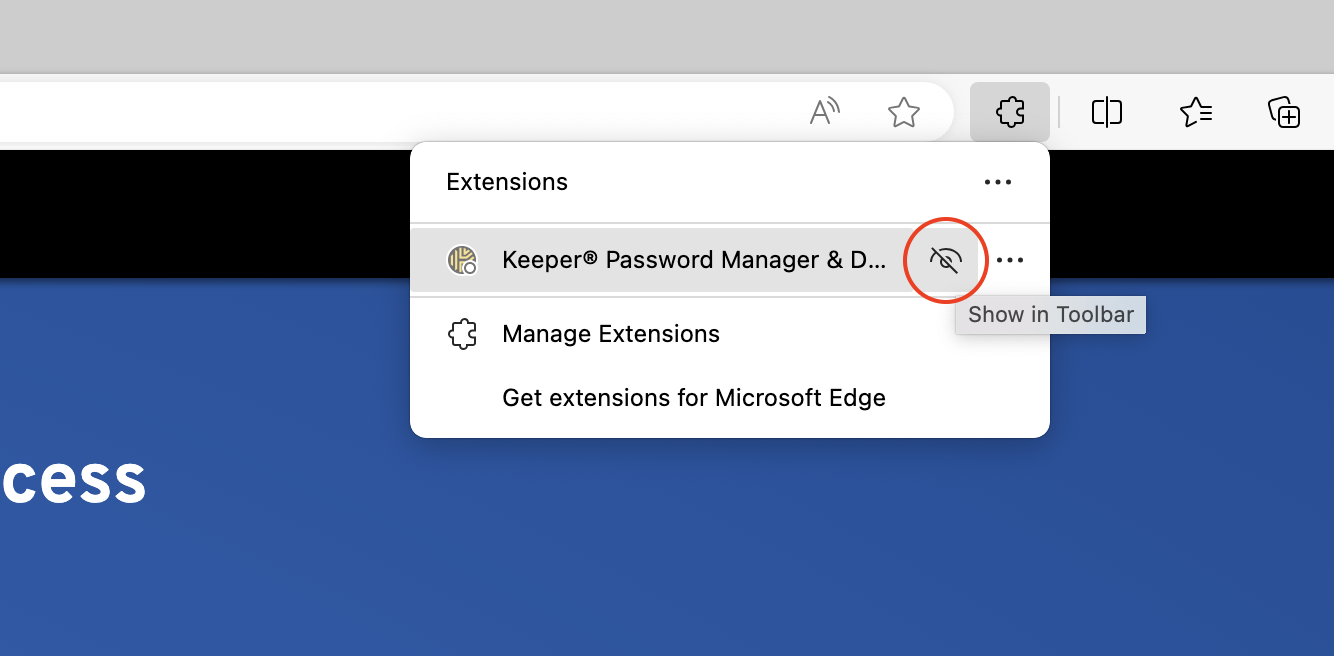Click the Read Aloud icon in address bar
Image resolution: width=1334 pixels, height=656 pixels.
click(x=824, y=112)
